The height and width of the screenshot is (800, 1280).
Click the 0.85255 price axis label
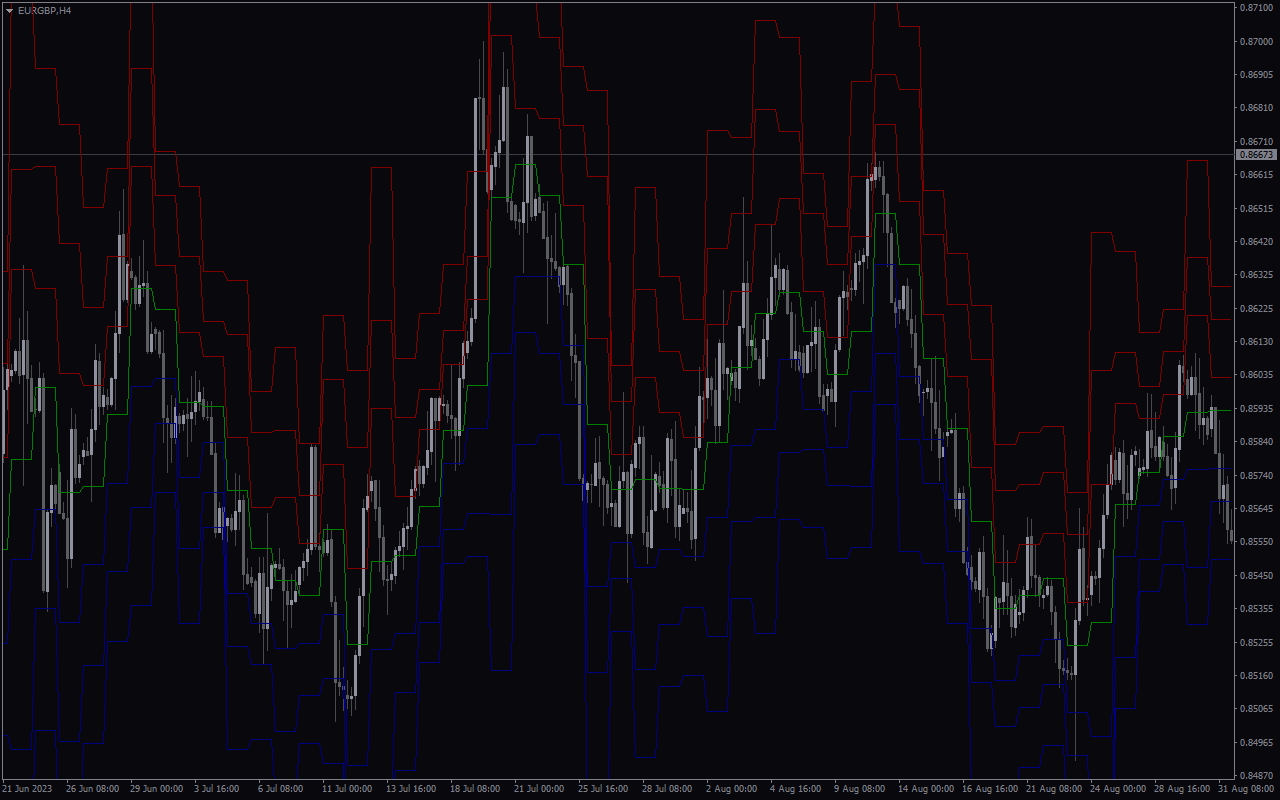click(1257, 643)
